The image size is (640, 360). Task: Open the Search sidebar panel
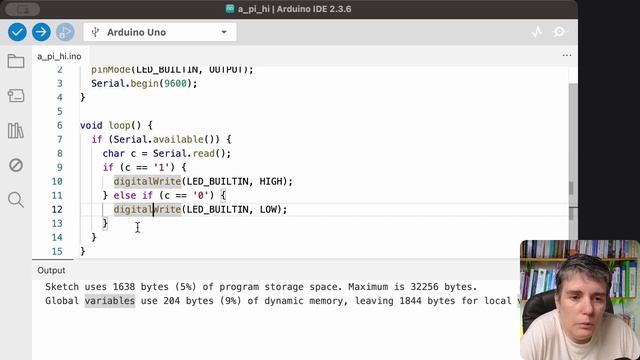click(16, 200)
